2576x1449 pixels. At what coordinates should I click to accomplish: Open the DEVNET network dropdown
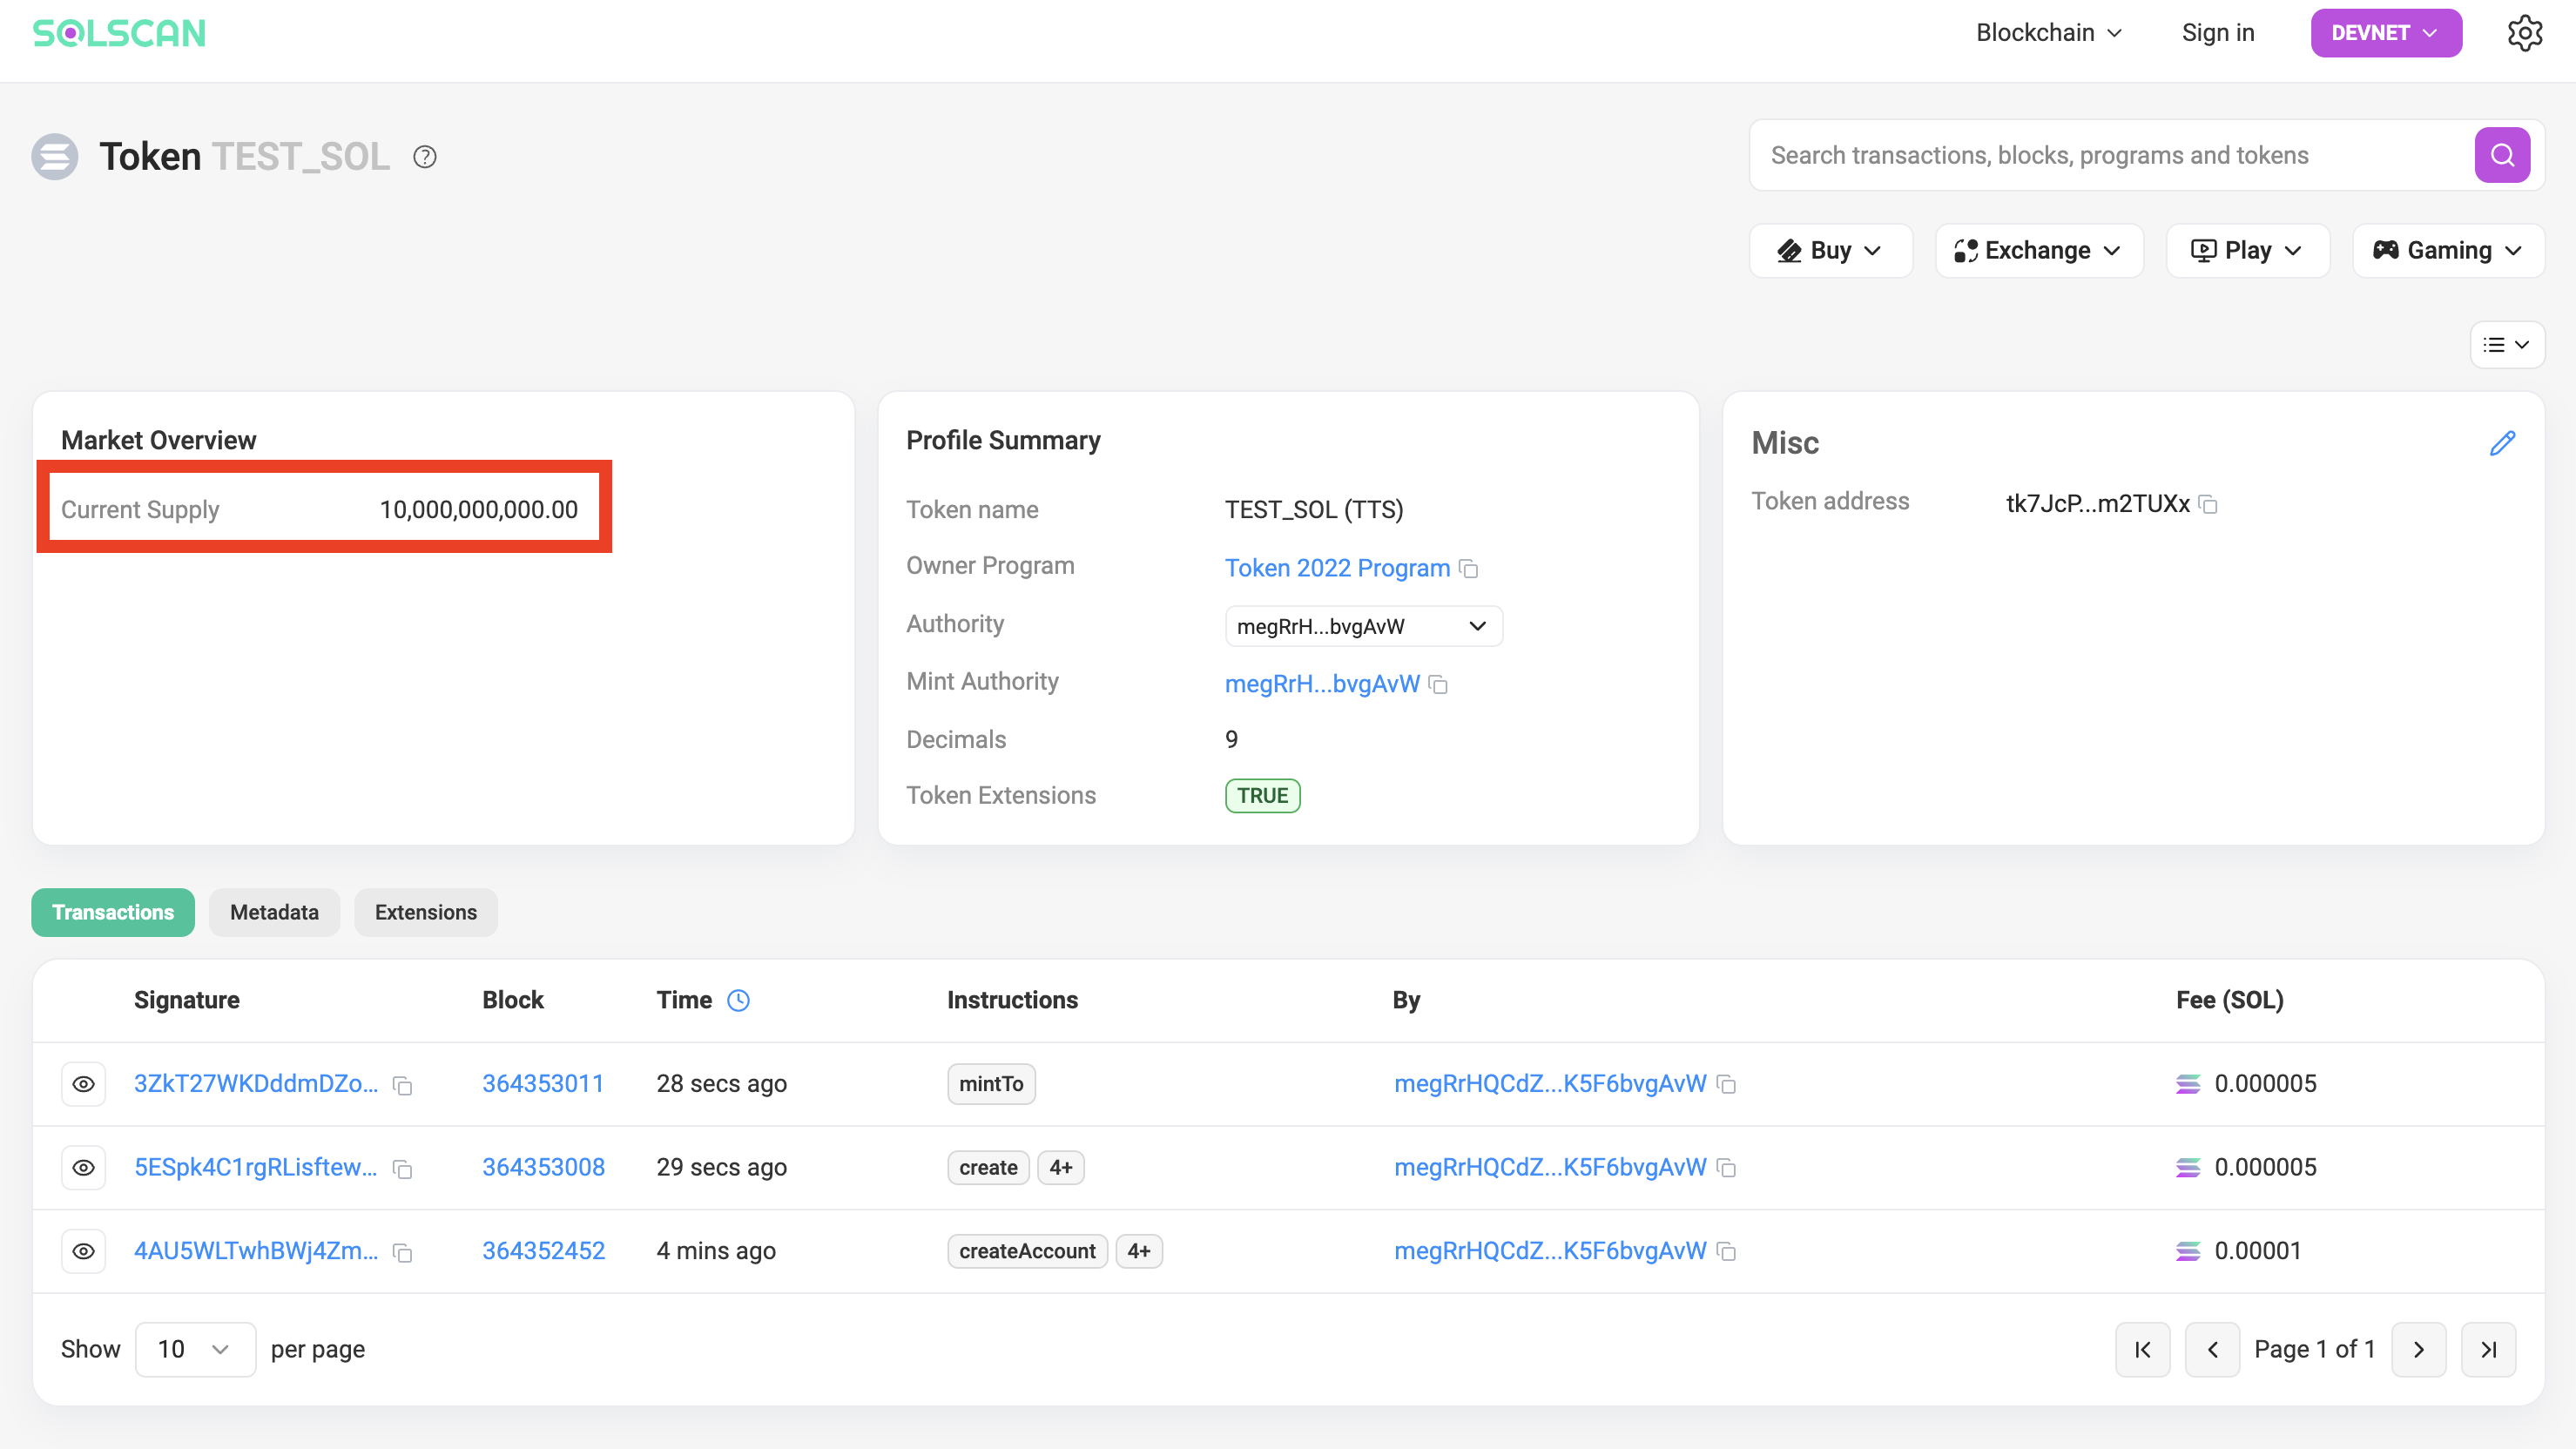[2385, 33]
